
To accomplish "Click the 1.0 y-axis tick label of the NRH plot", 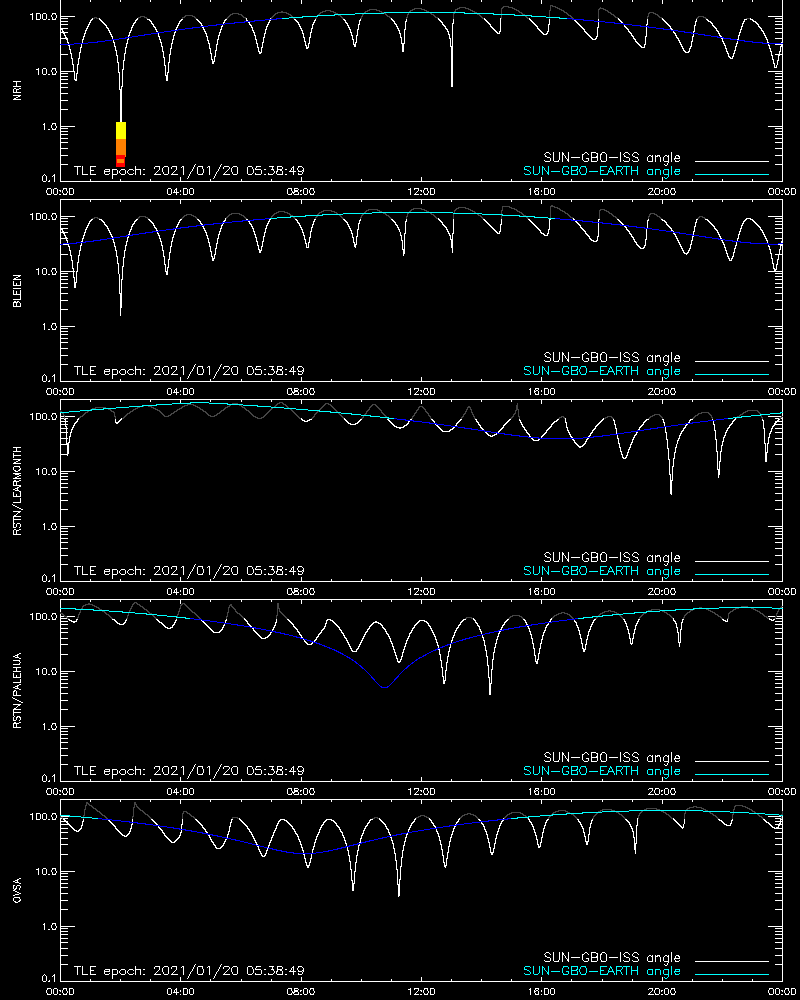I will tap(48, 126).
